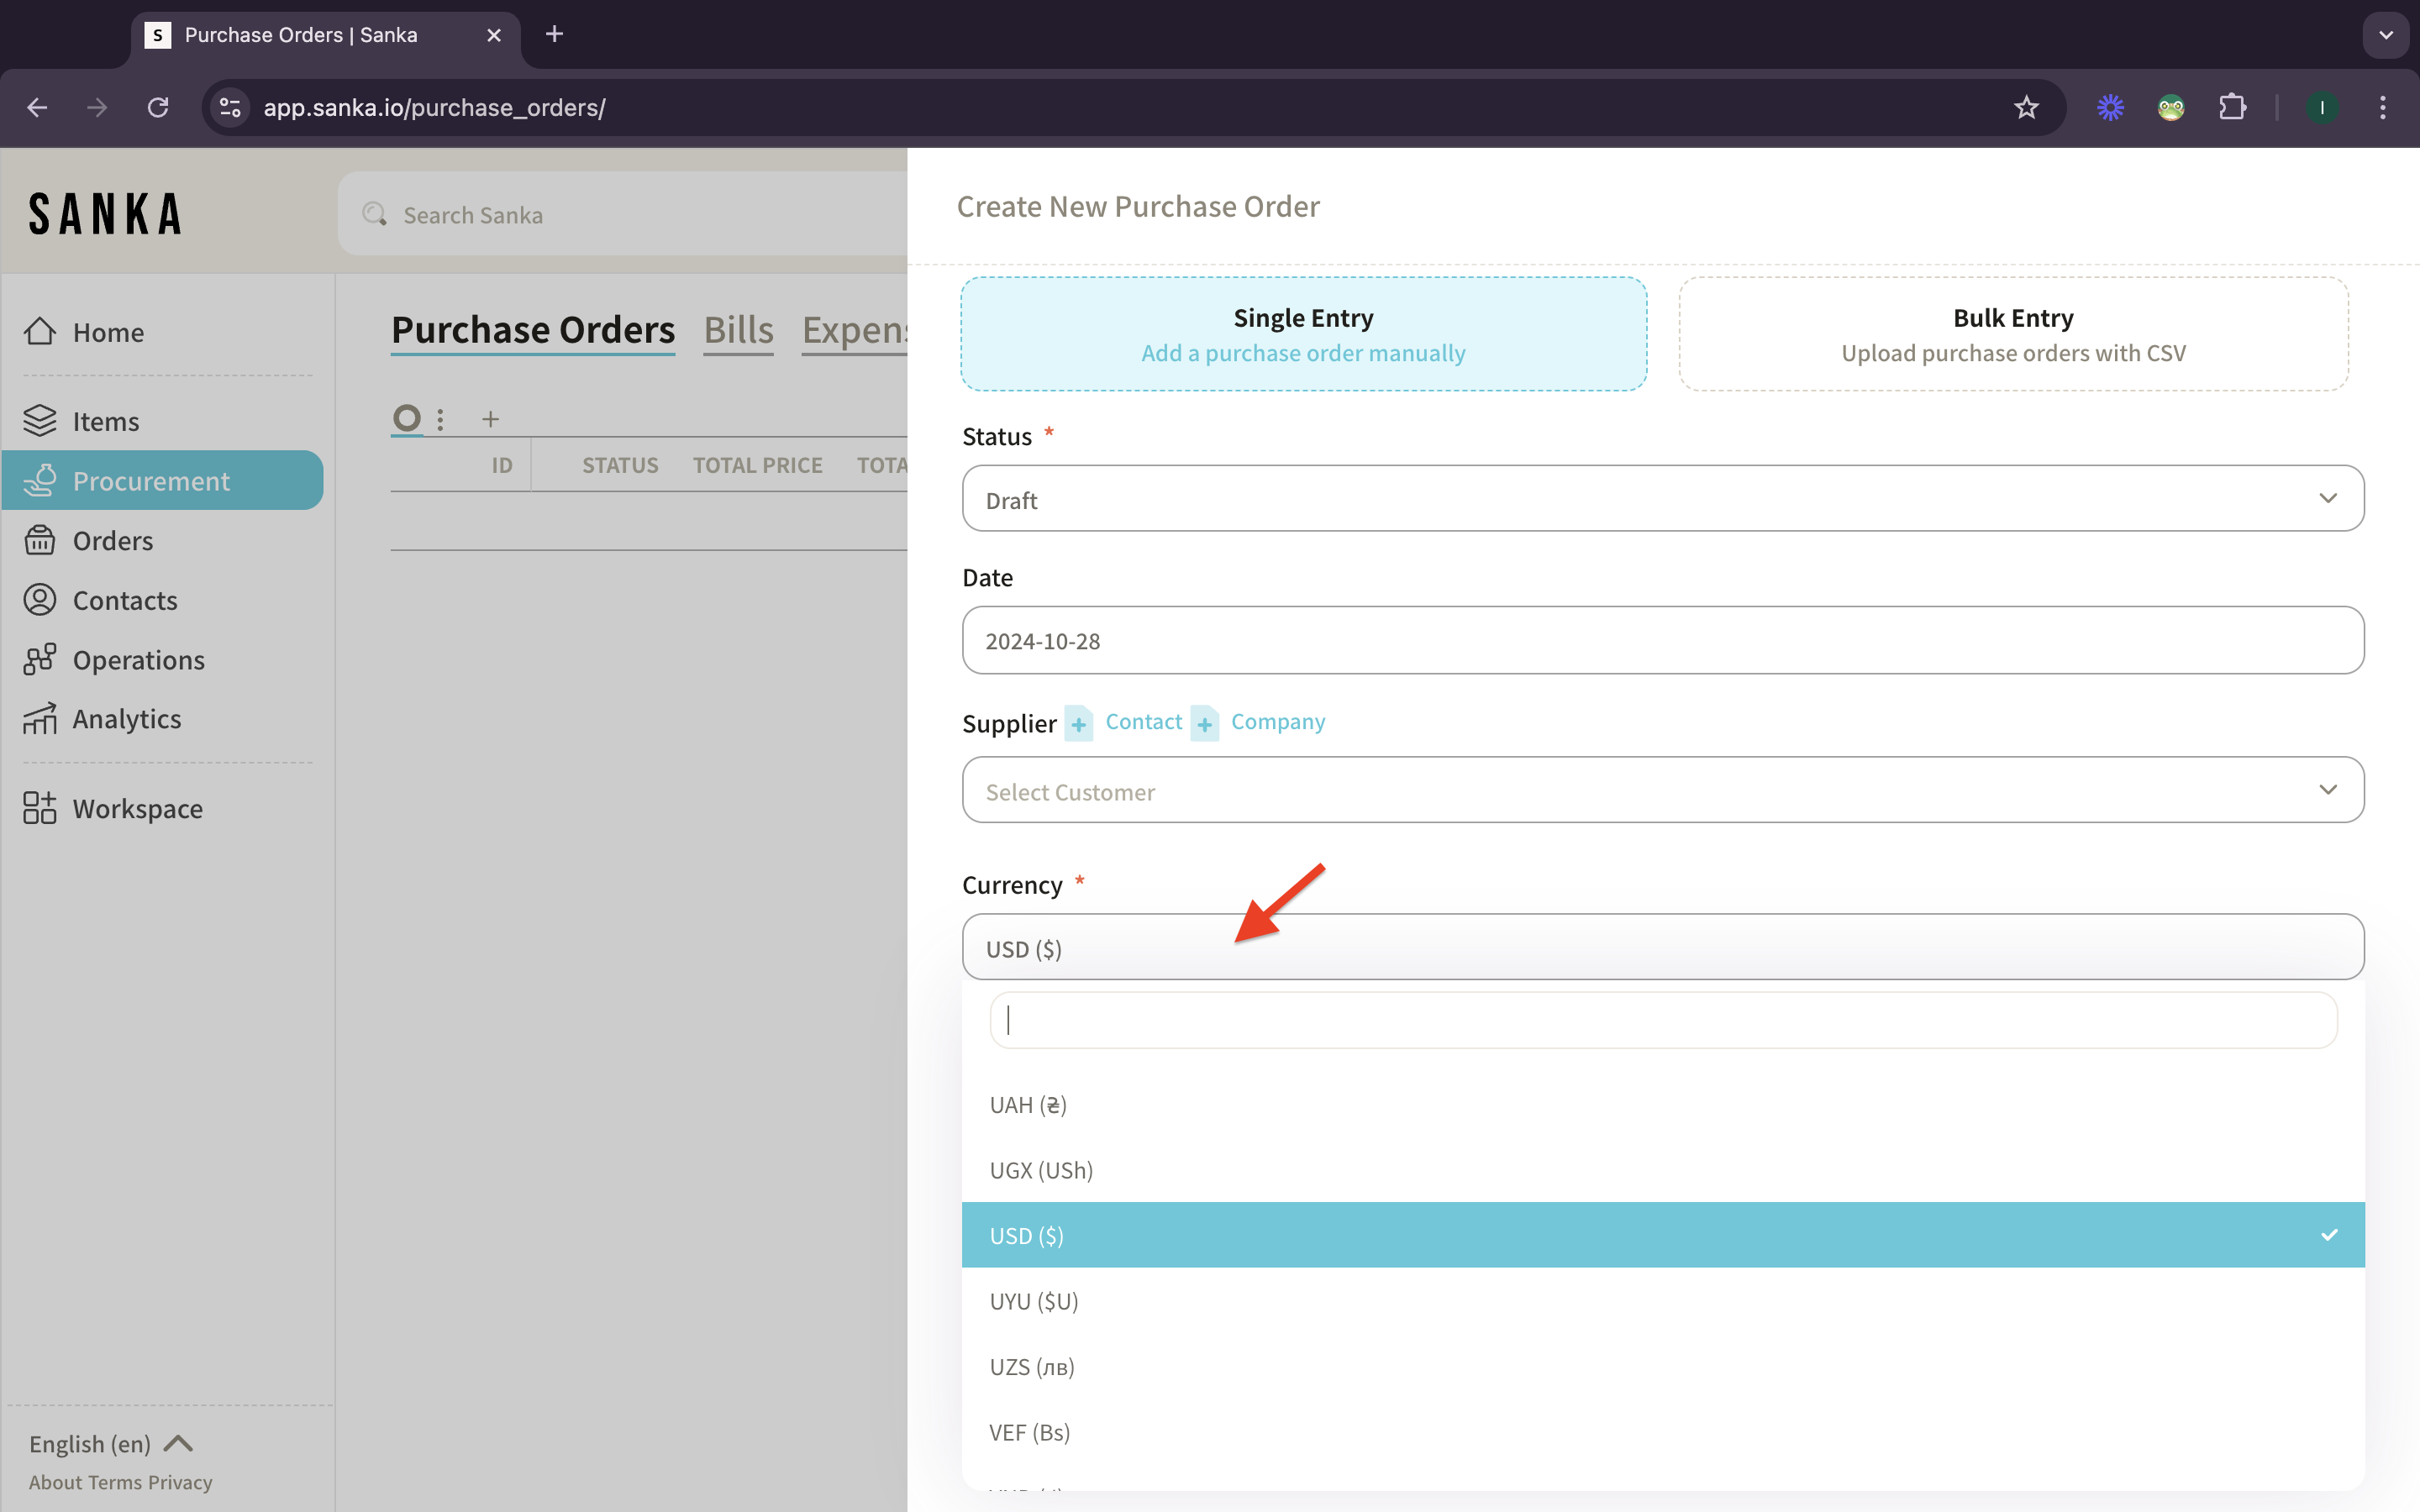2420x1512 pixels.
Task: Click the Home icon in sidebar
Action: click(x=40, y=332)
